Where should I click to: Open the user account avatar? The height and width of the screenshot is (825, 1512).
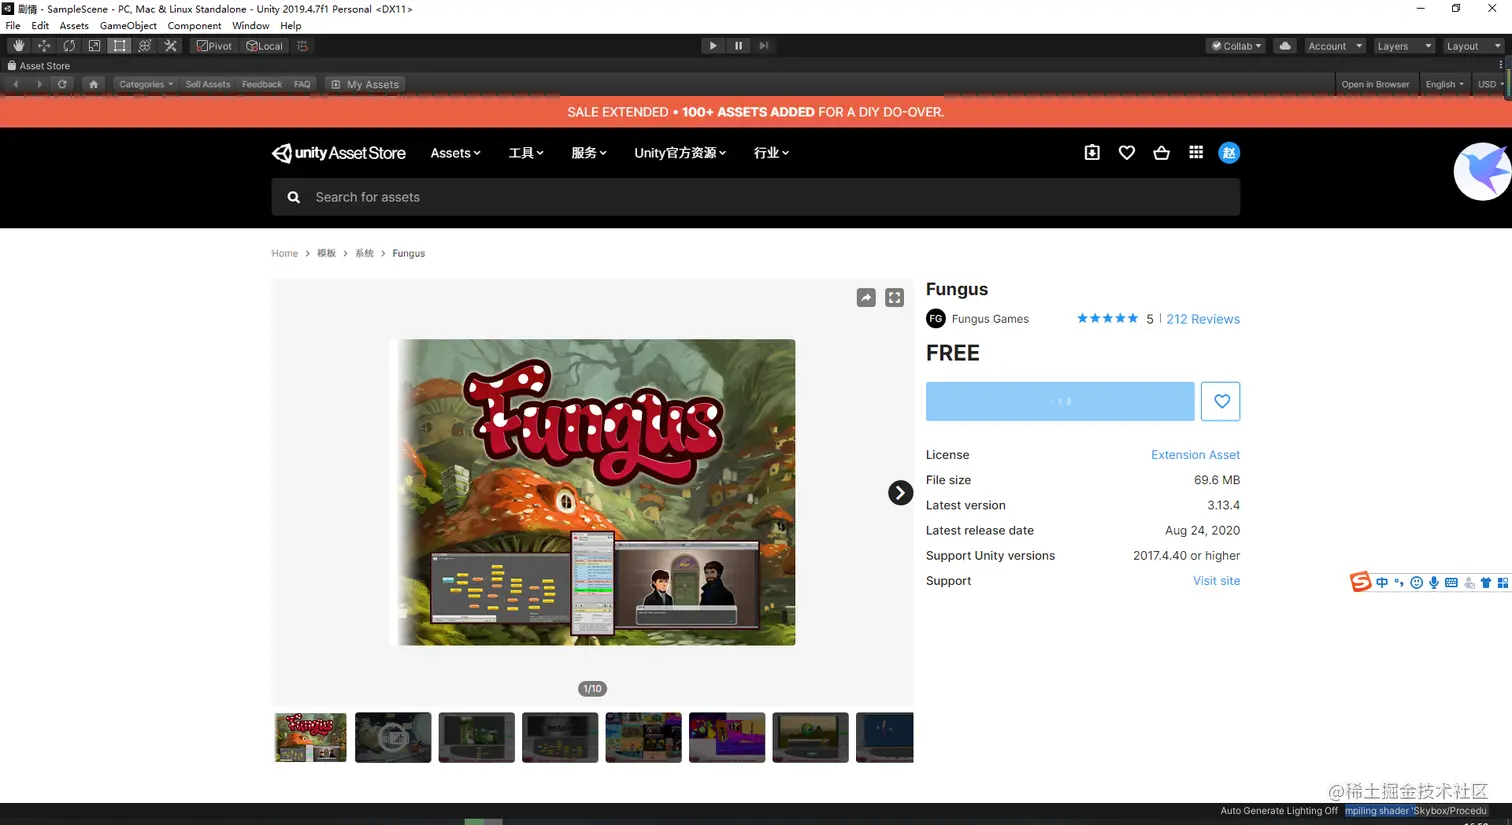click(1229, 153)
